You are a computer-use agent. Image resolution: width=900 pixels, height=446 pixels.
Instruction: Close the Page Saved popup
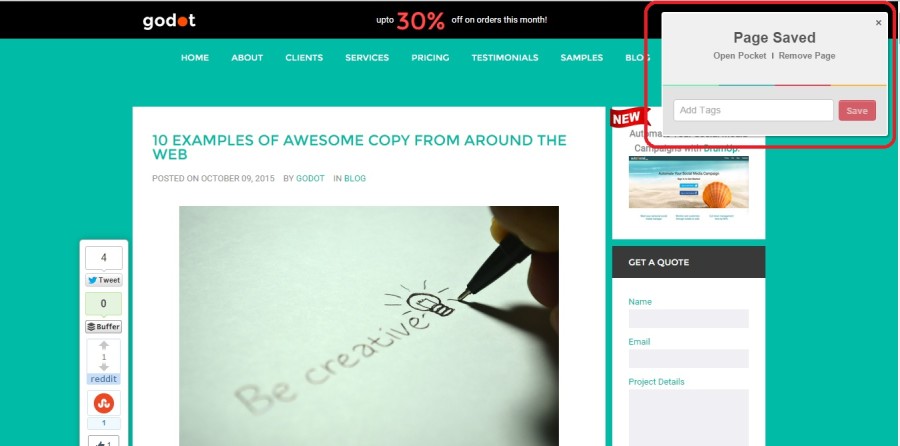click(x=878, y=23)
